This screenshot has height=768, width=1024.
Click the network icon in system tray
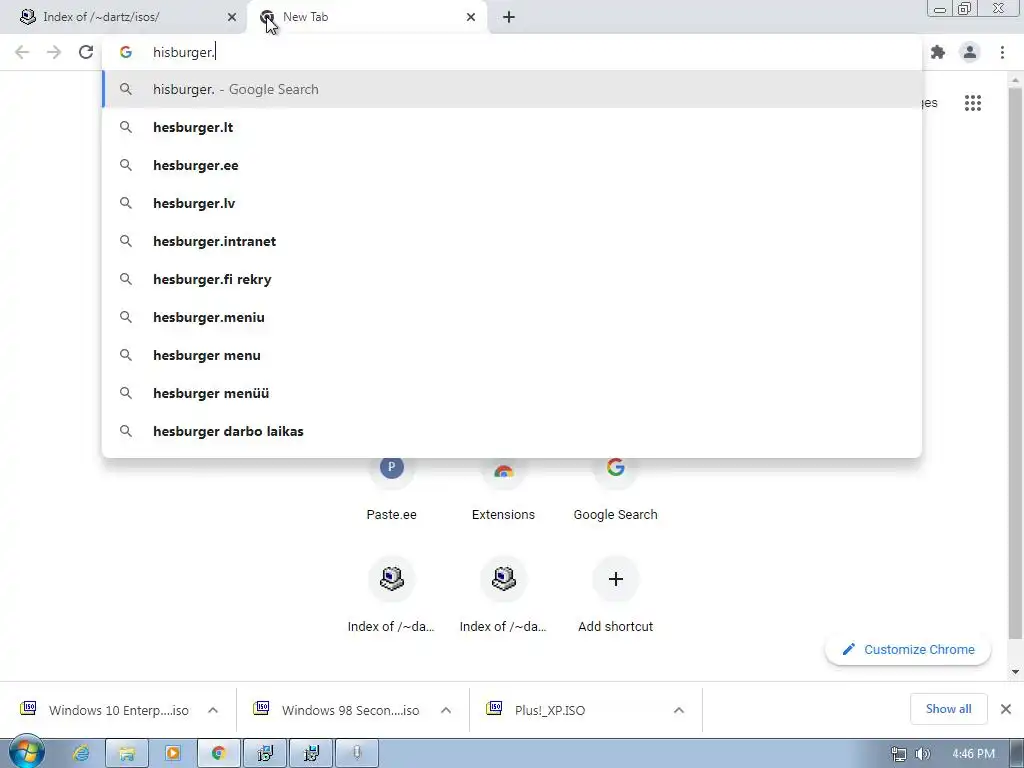click(899, 754)
